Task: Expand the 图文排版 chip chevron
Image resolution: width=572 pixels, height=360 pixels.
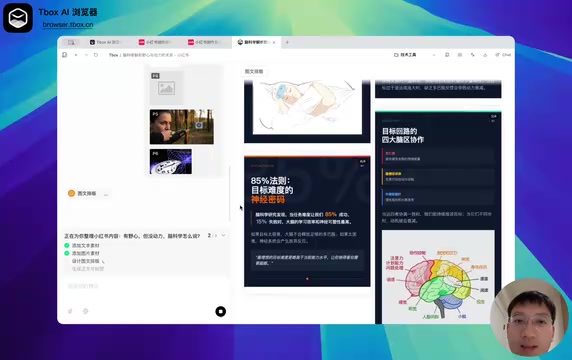Action: coord(106,194)
